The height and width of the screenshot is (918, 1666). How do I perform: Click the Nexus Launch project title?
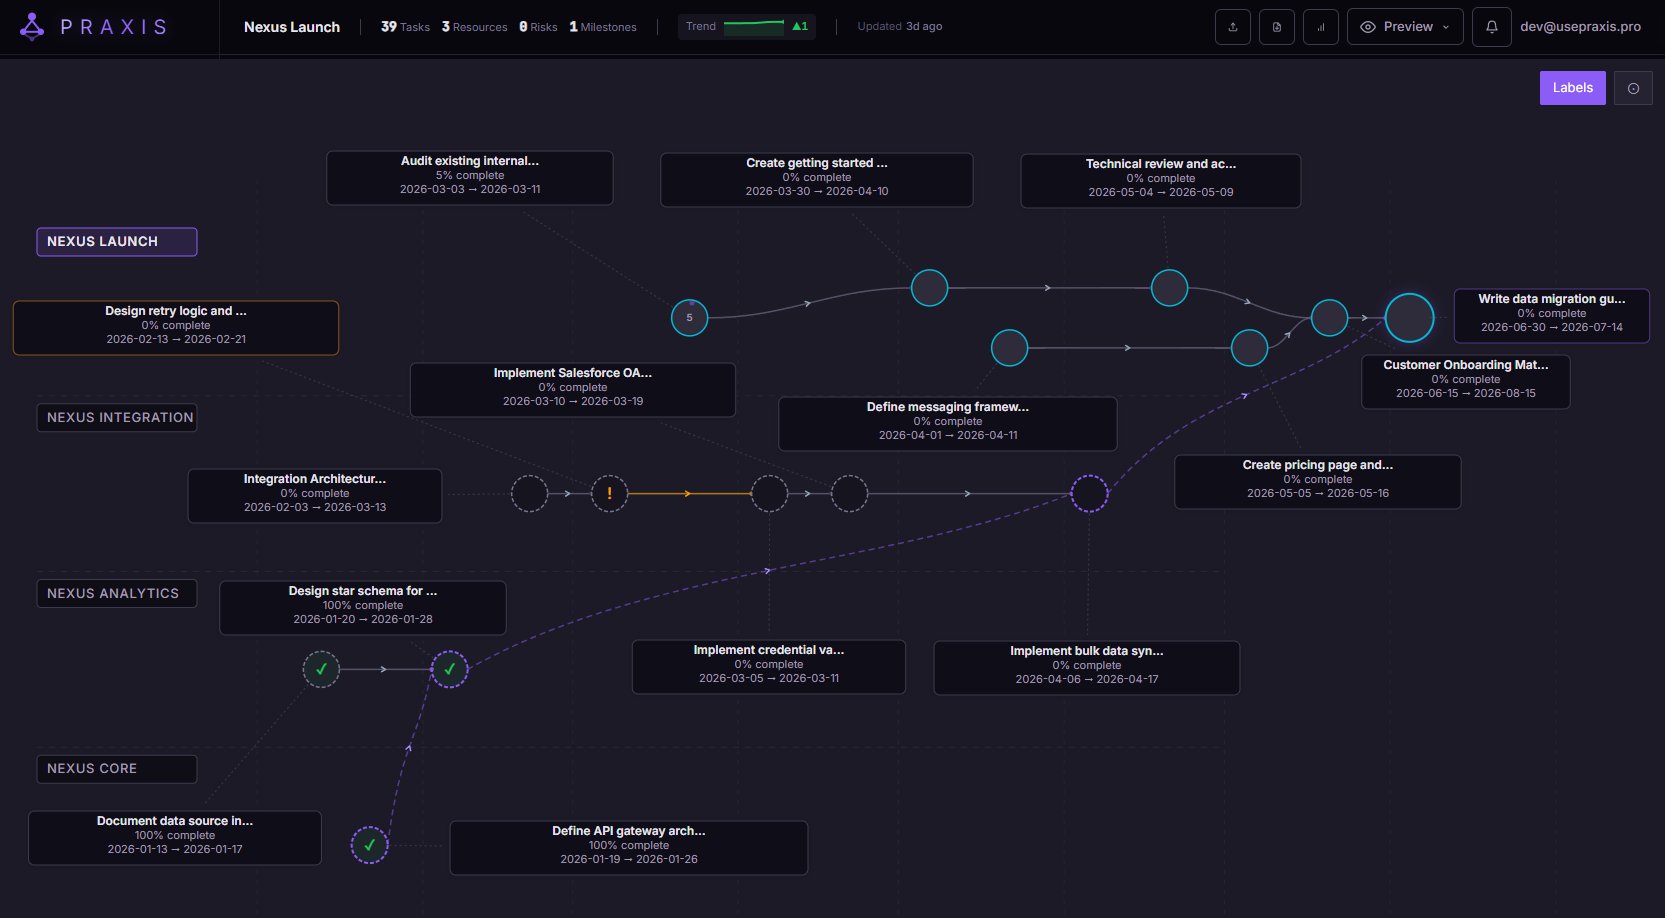click(292, 27)
